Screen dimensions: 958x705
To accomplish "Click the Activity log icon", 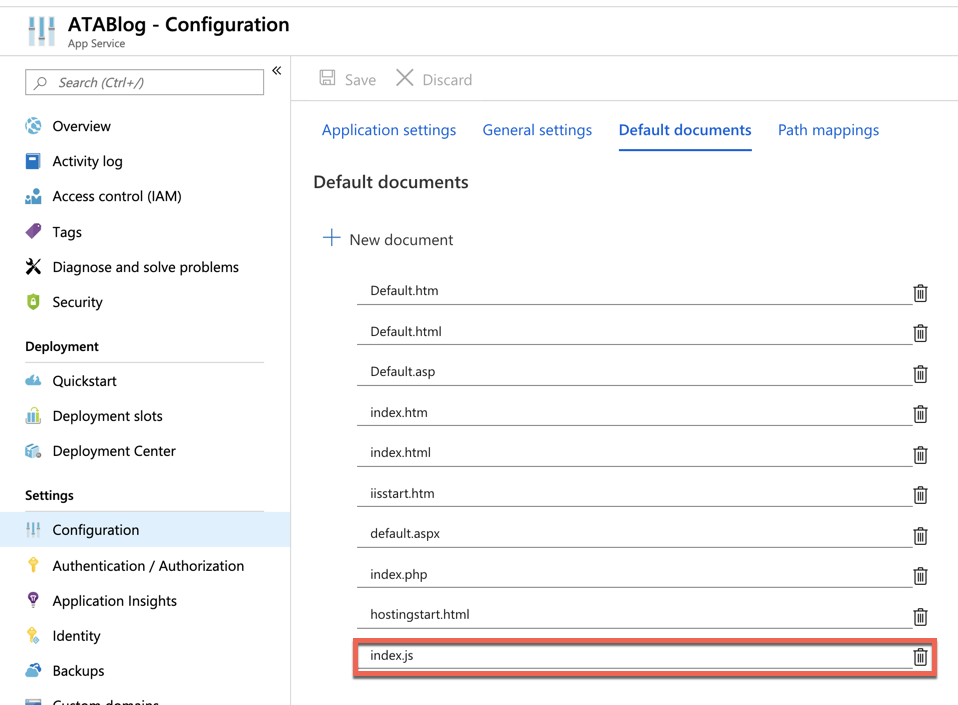I will [33, 161].
